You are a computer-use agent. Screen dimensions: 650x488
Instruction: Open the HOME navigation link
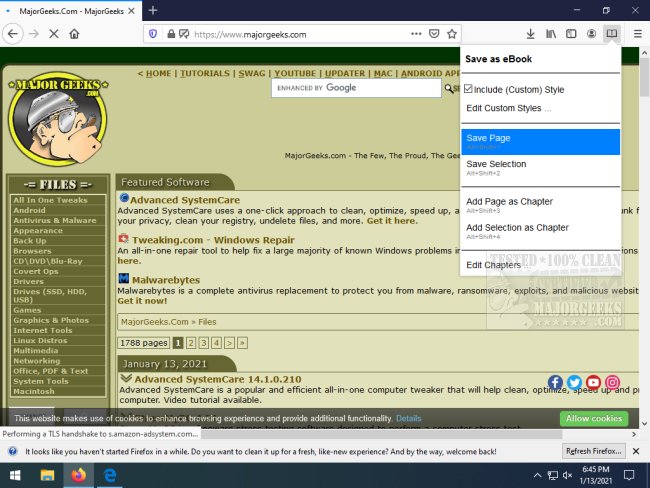click(x=158, y=73)
